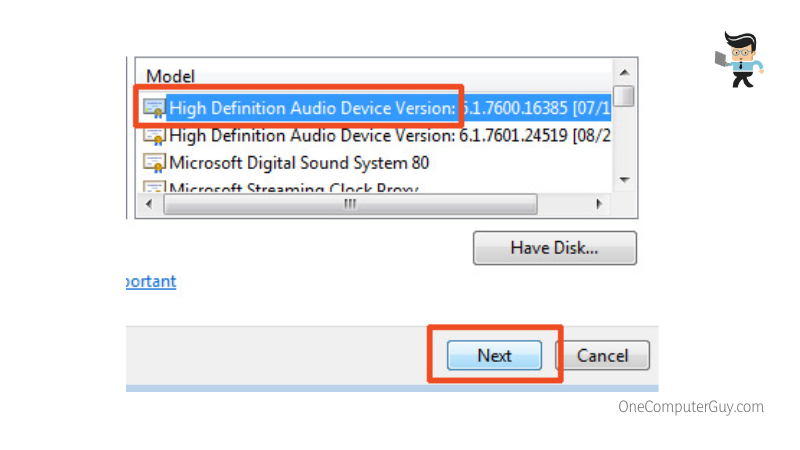This screenshot has height=450, width=800.
Task: Cancel the driver installation wizard
Action: (603, 356)
